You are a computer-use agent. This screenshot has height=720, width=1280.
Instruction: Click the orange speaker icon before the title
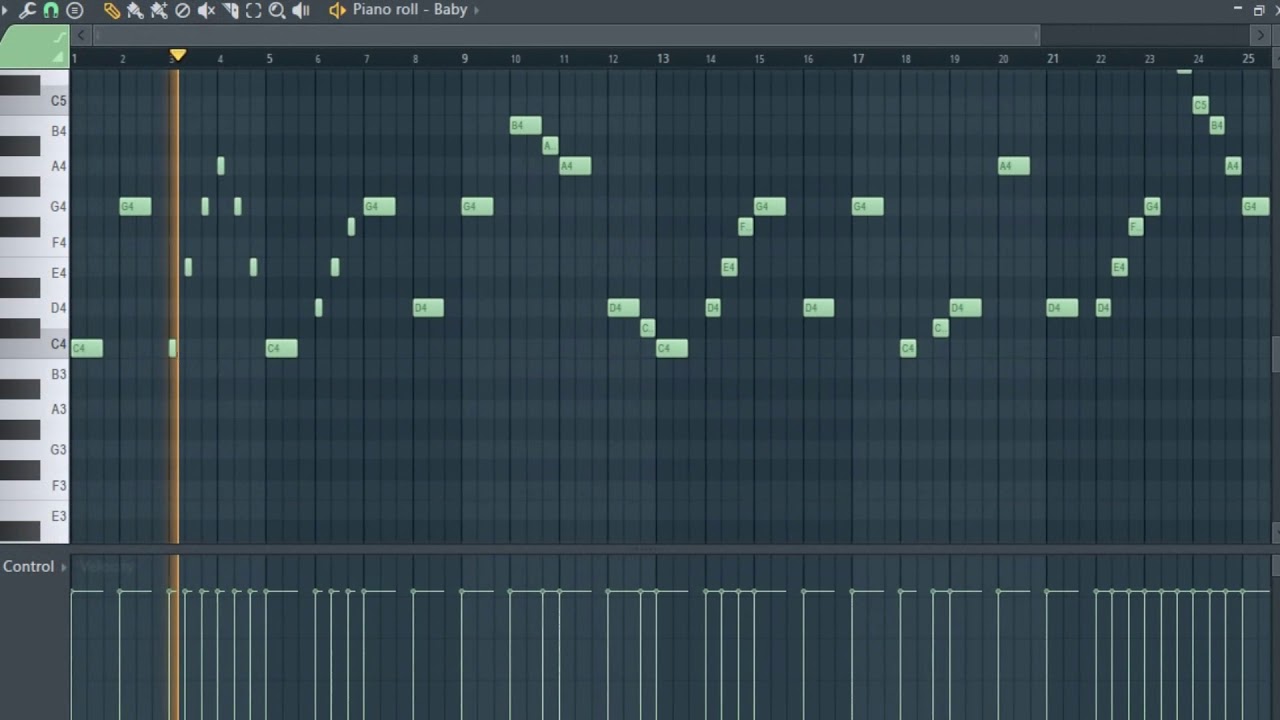pos(337,10)
